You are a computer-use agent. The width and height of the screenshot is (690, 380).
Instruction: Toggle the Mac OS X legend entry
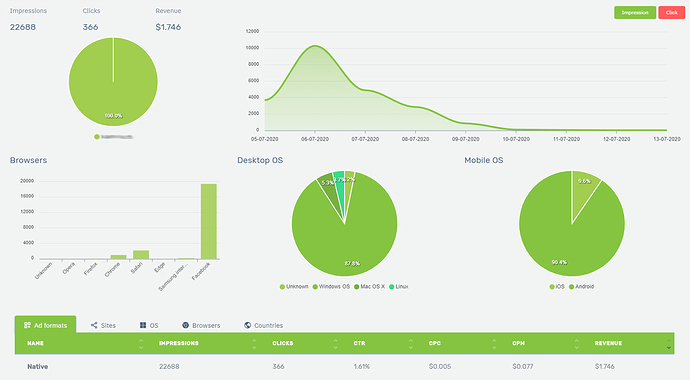tap(369, 286)
